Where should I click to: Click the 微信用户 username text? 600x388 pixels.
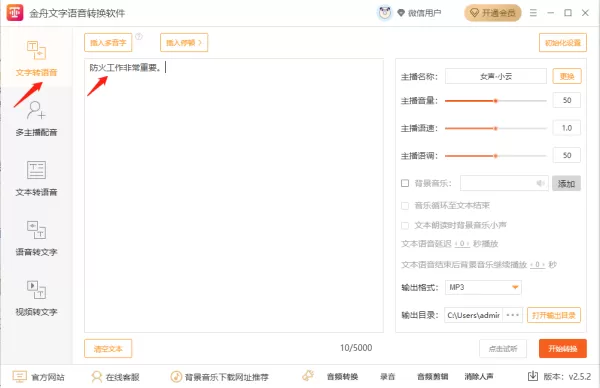(x=424, y=13)
